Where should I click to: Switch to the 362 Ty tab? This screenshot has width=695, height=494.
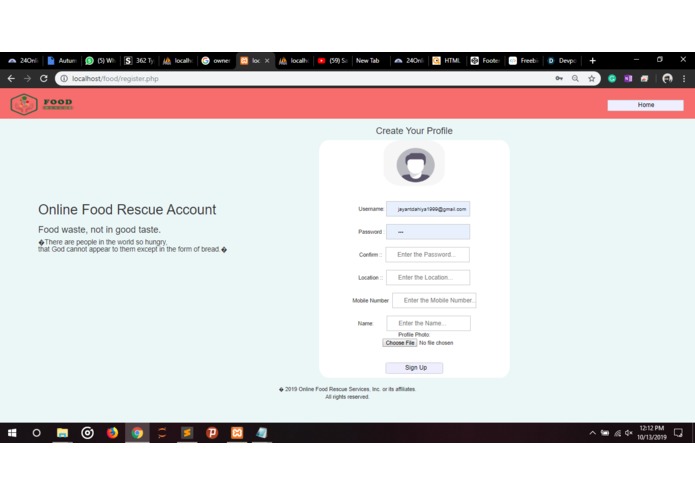click(139, 61)
